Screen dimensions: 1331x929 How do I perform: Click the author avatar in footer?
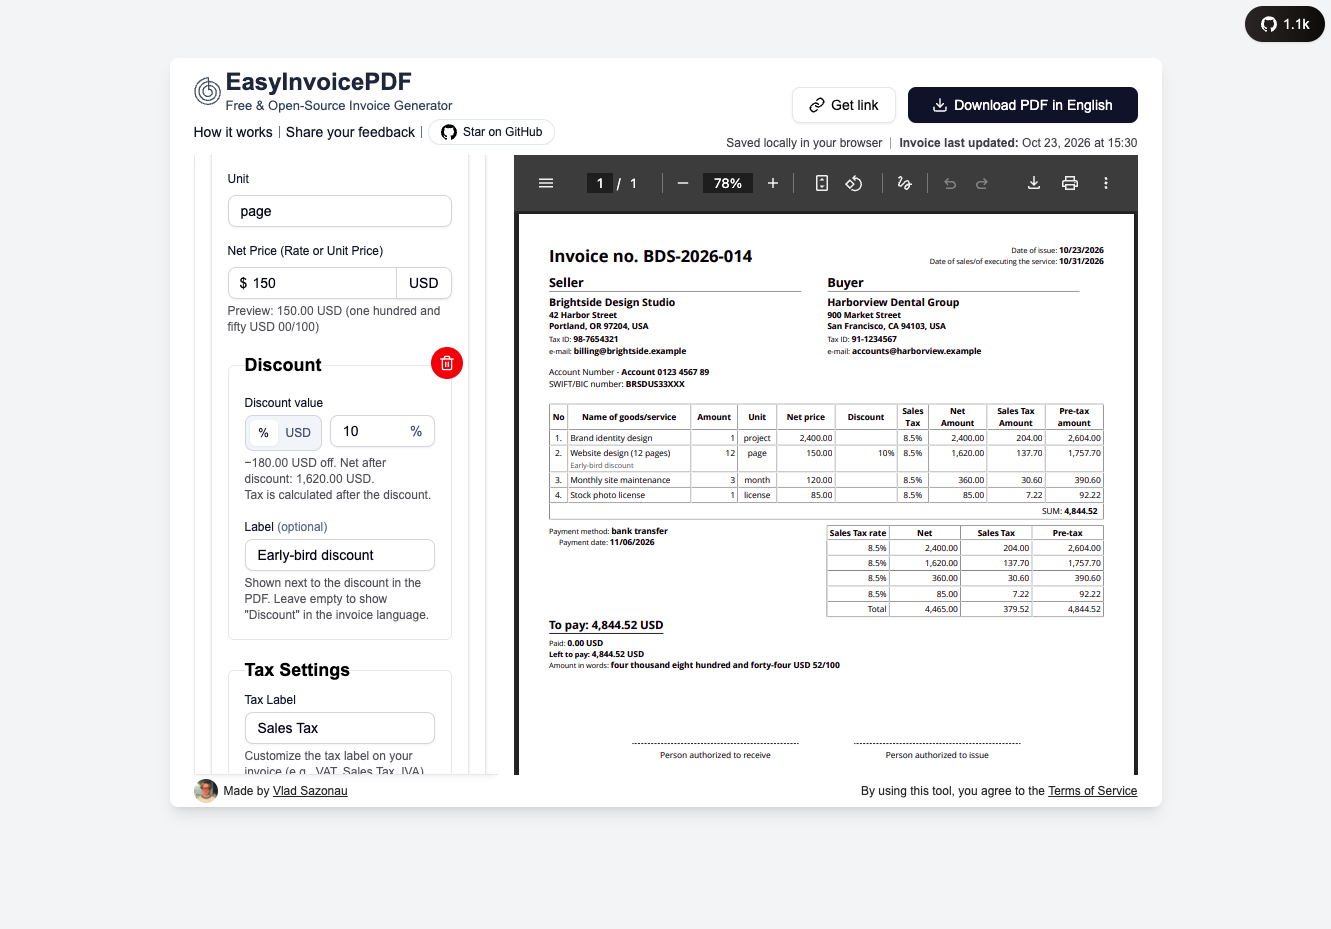(x=206, y=791)
